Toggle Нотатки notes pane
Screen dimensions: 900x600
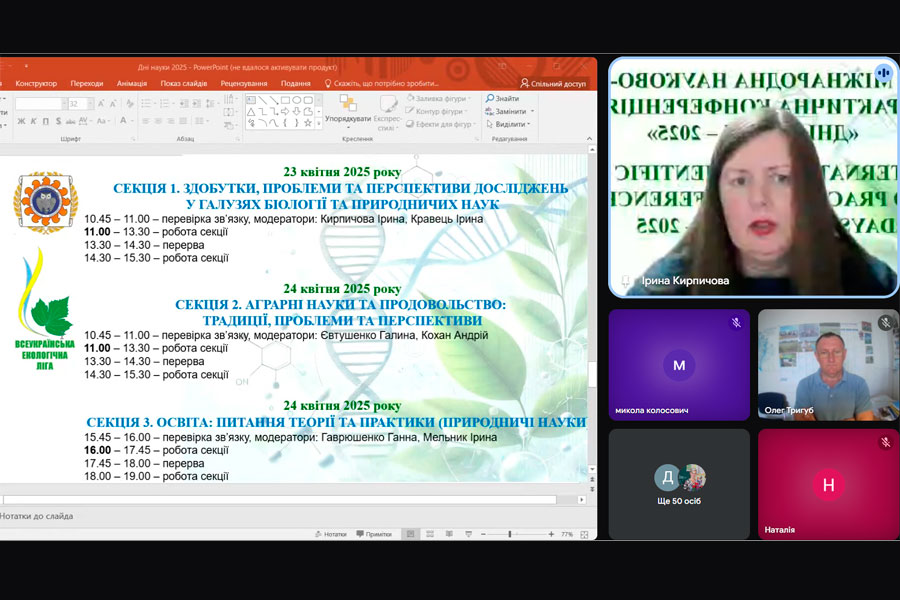(328, 534)
